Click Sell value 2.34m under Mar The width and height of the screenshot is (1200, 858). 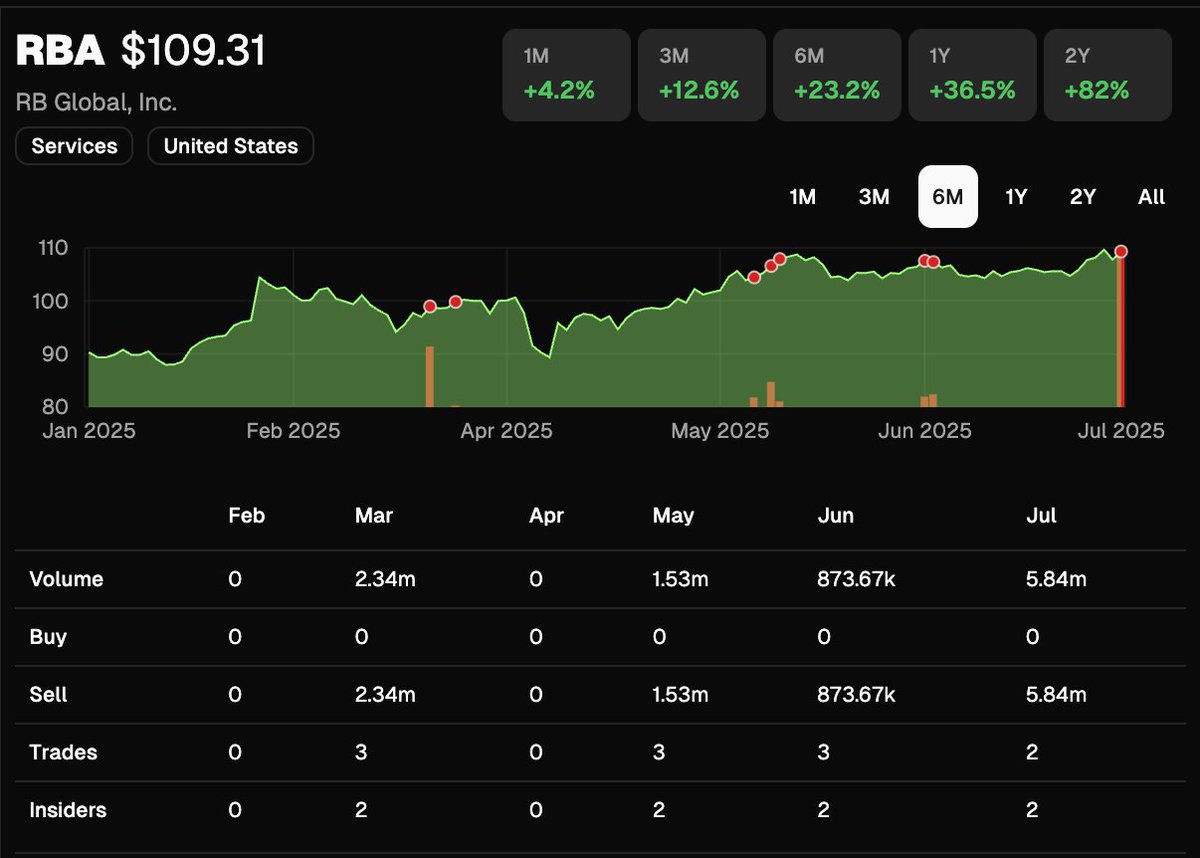385,694
